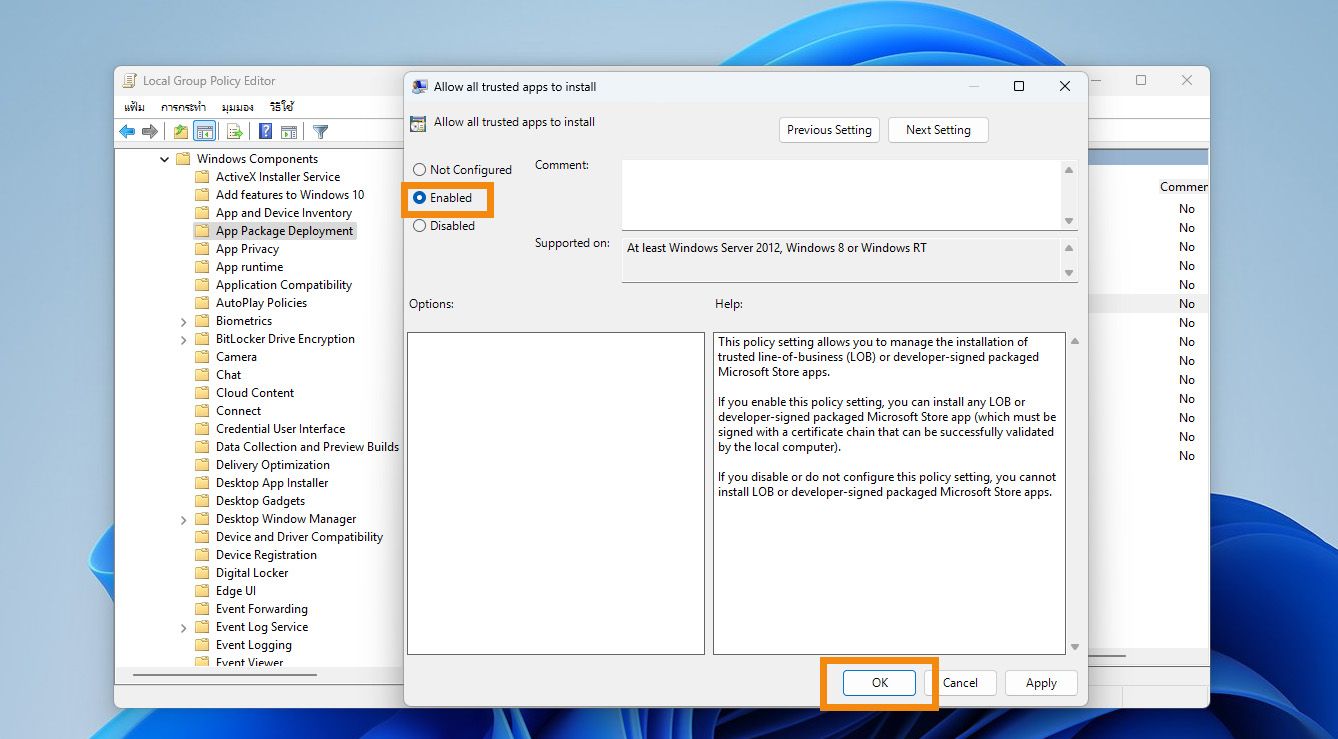The image size is (1338, 739).
Task: Select Device and Driver Compatibility in tree
Action: pyautogui.click(x=299, y=537)
